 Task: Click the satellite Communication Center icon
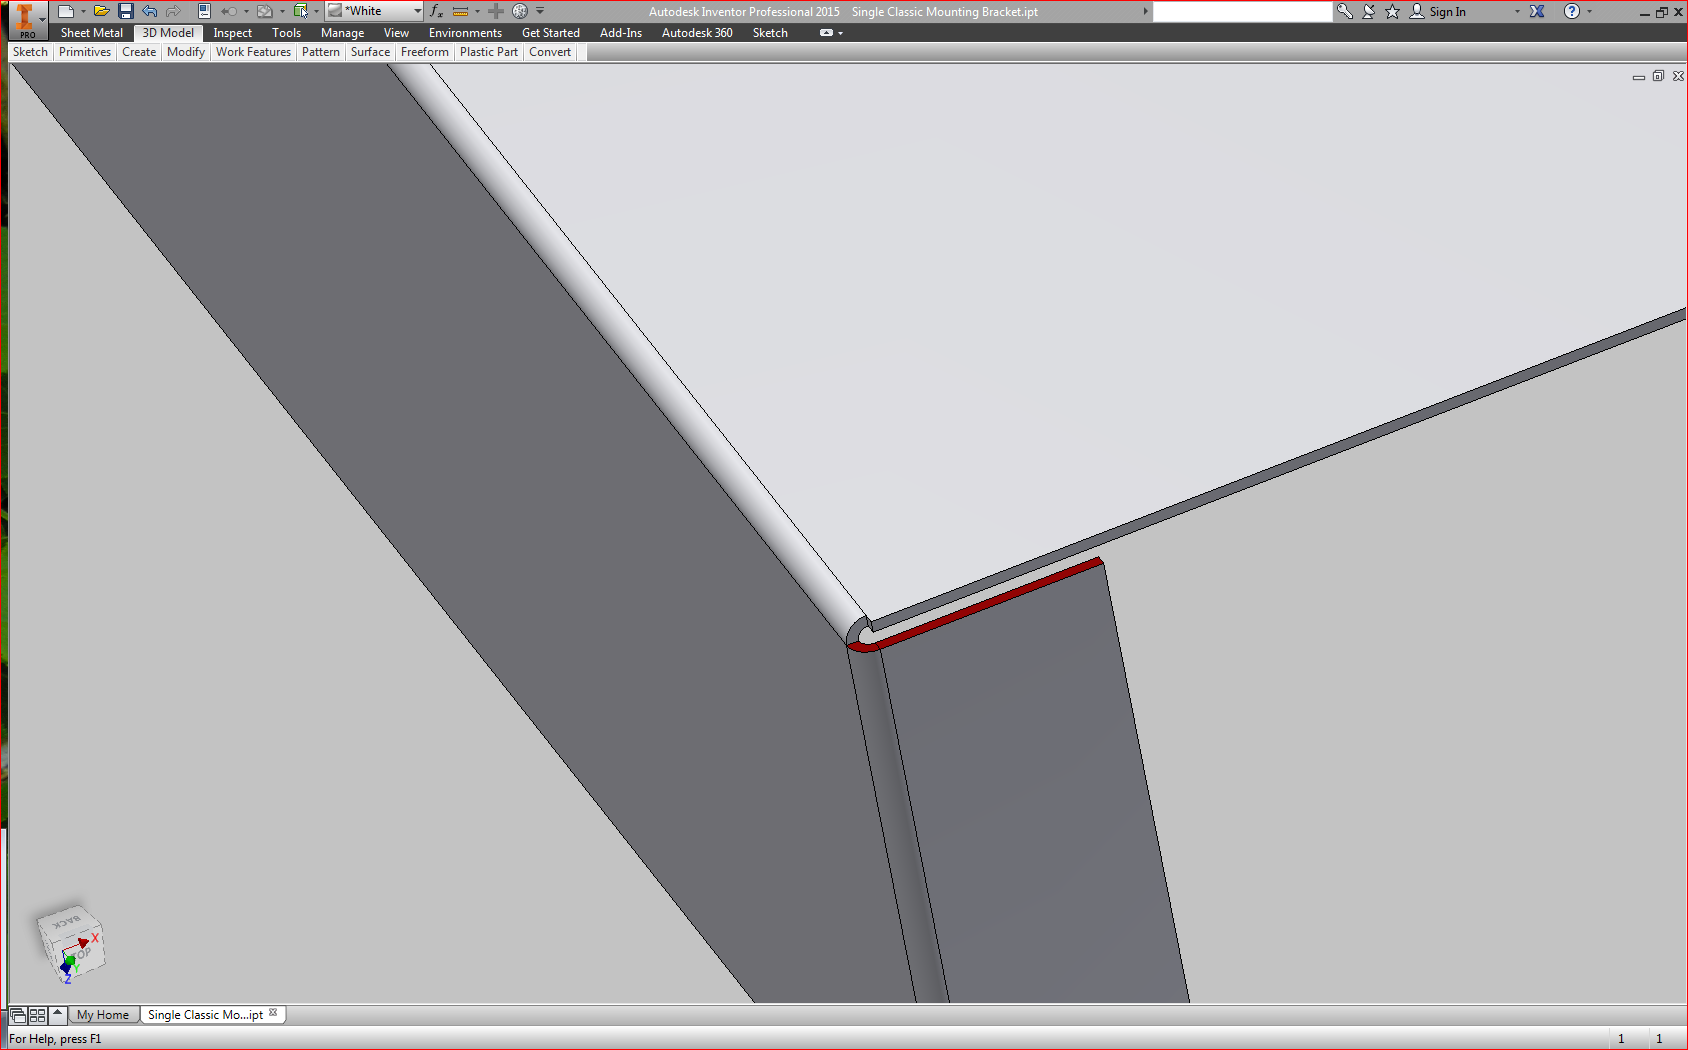1369,11
